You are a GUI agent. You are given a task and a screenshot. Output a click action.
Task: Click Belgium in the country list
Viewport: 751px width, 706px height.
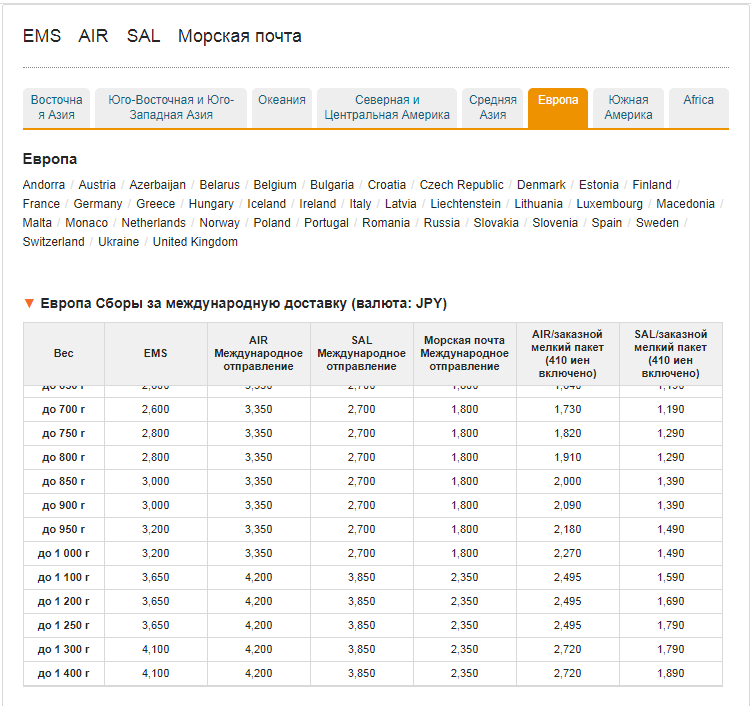pos(275,185)
